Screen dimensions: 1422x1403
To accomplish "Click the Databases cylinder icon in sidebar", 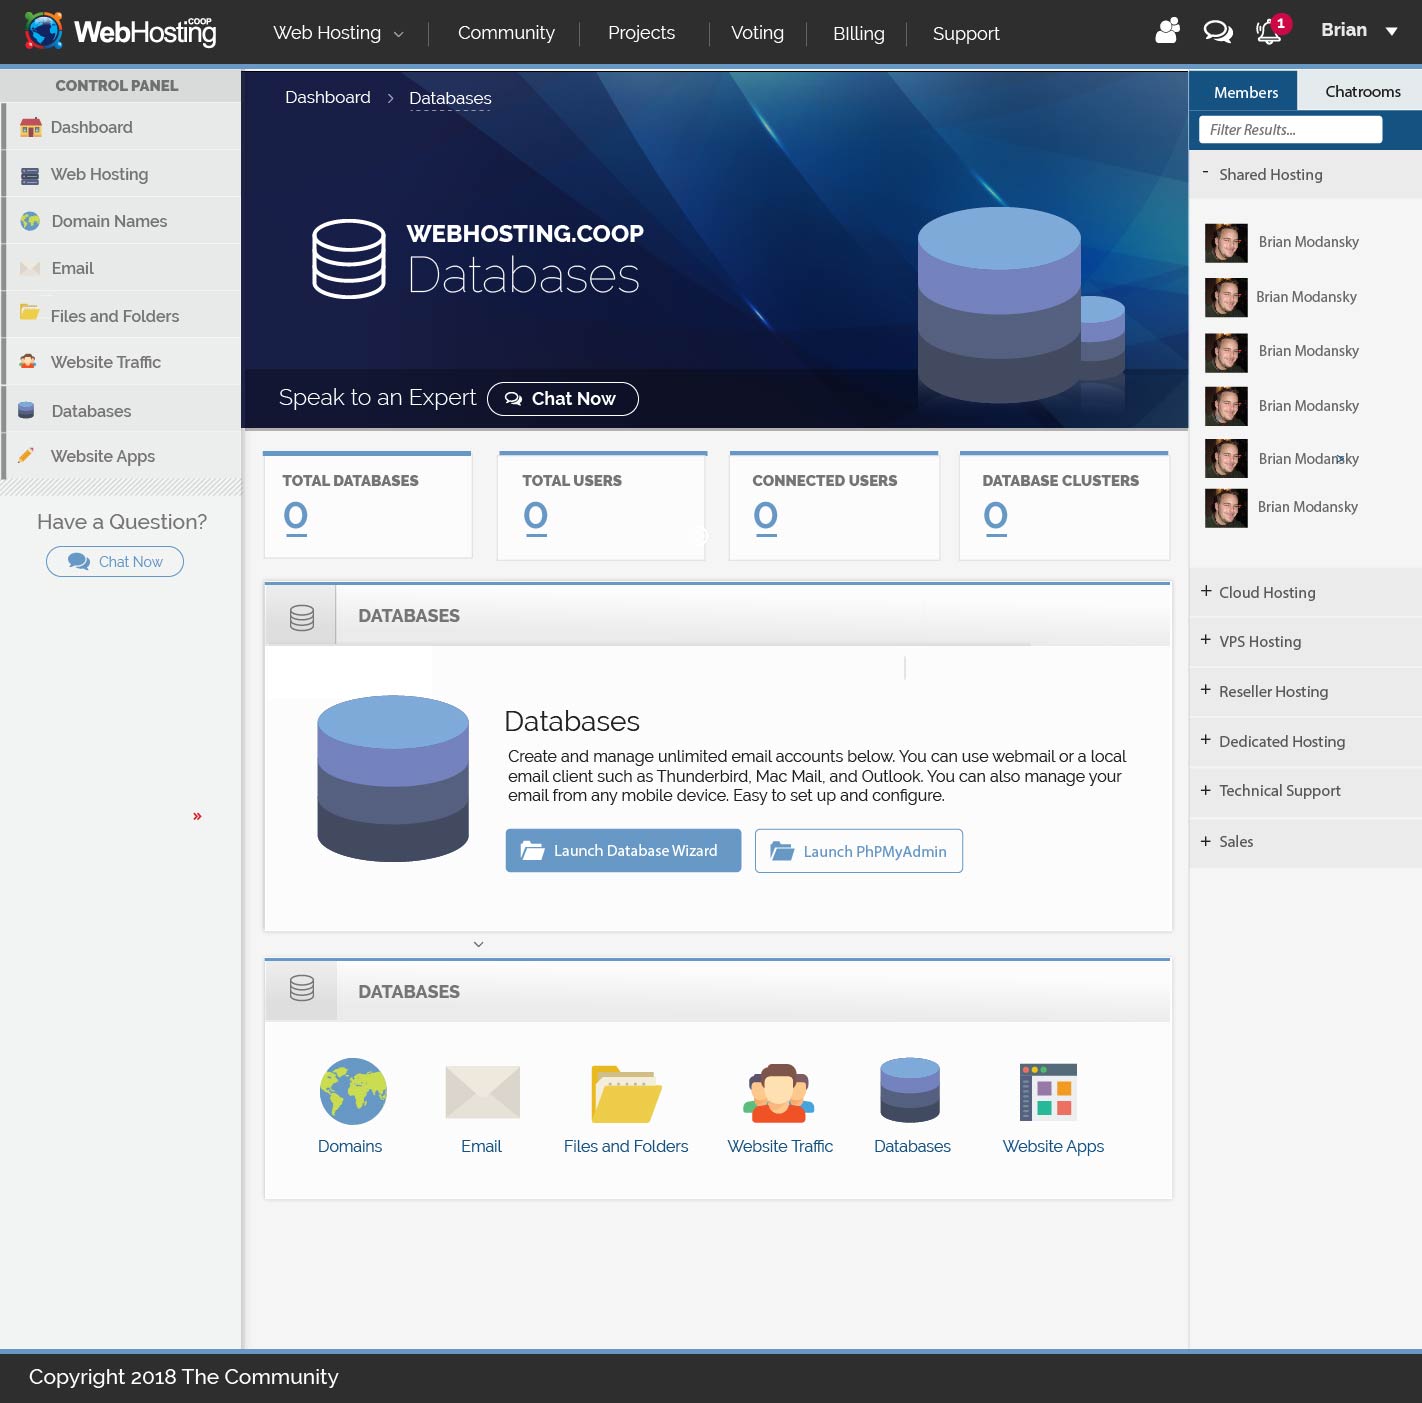I will tap(27, 410).
